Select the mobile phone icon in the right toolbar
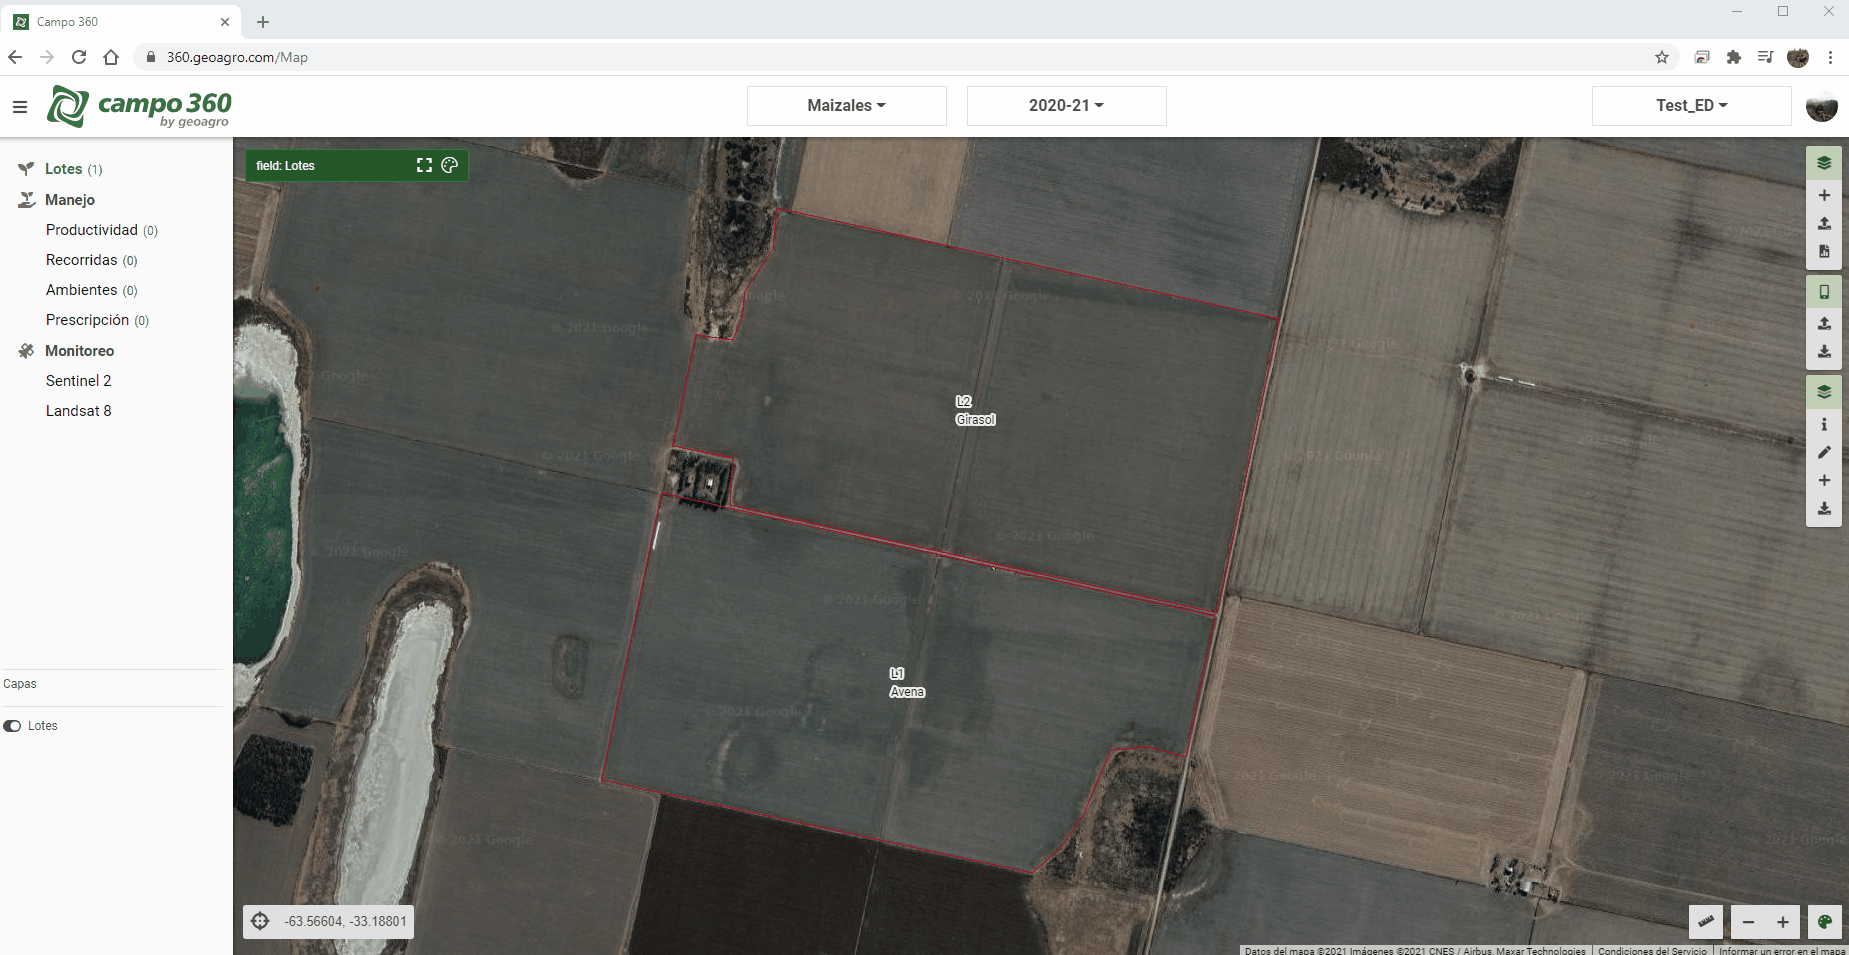 (1824, 292)
